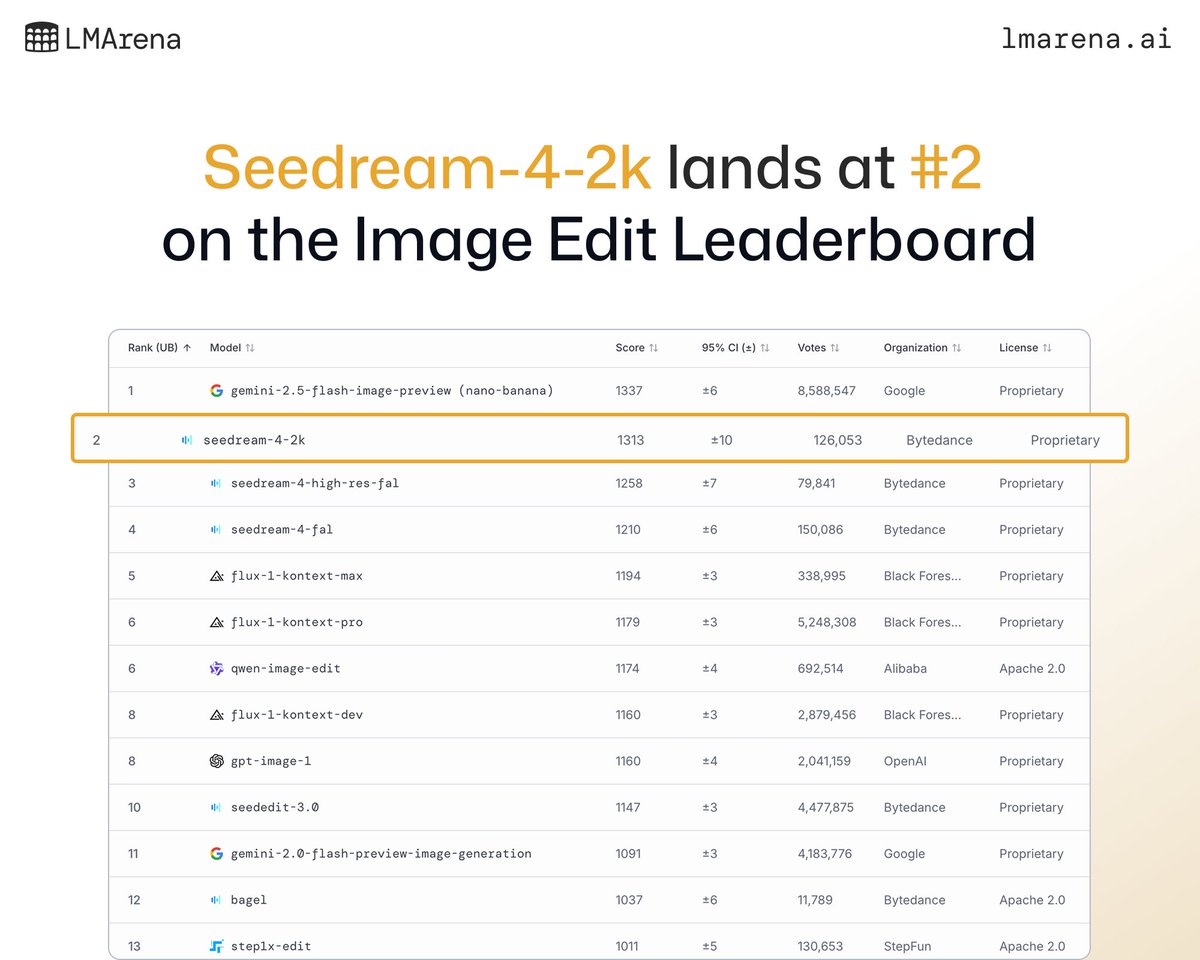Click the Alibaba organization cell
The image size is (1200, 960).
(x=905, y=668)
